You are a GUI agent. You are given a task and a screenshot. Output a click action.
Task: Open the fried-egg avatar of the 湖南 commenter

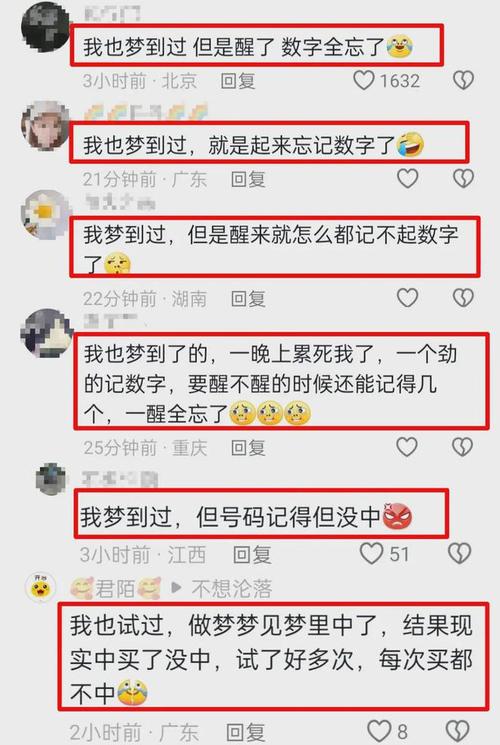coord(45,213)
